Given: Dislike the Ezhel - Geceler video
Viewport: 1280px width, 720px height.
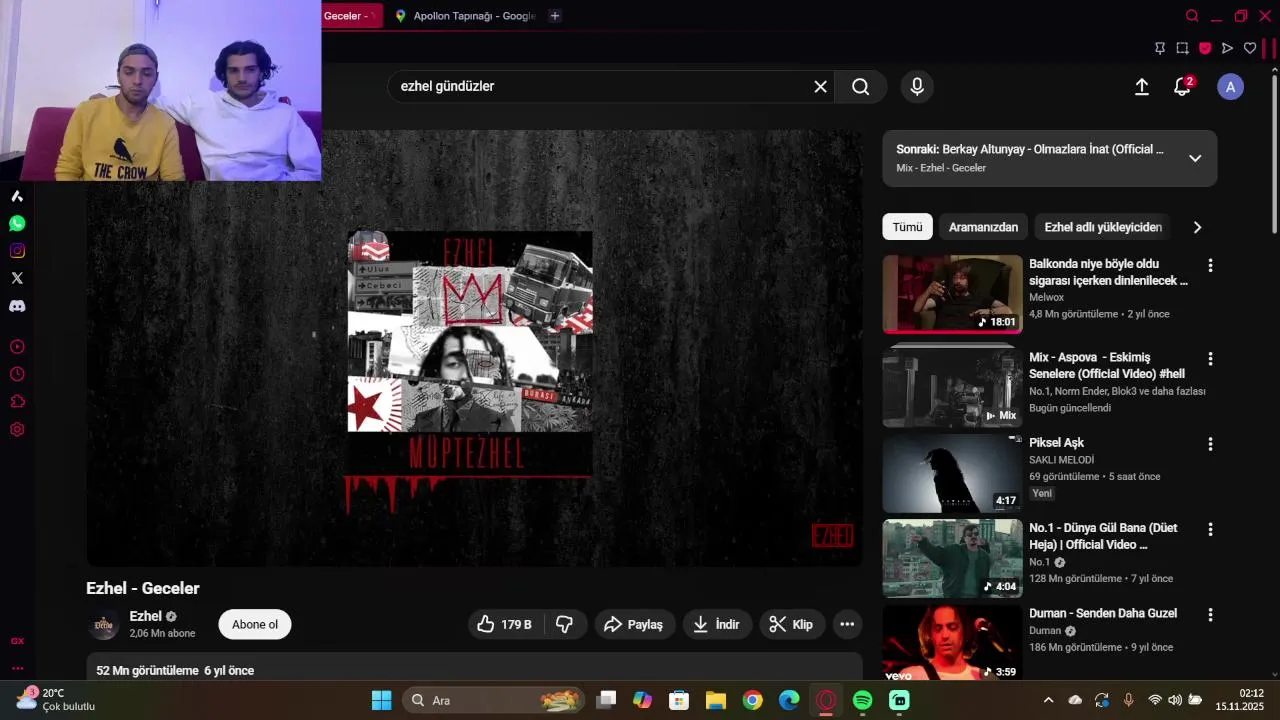Looking at the screenshot, I should pyautogui.click(x=565, y=624).
